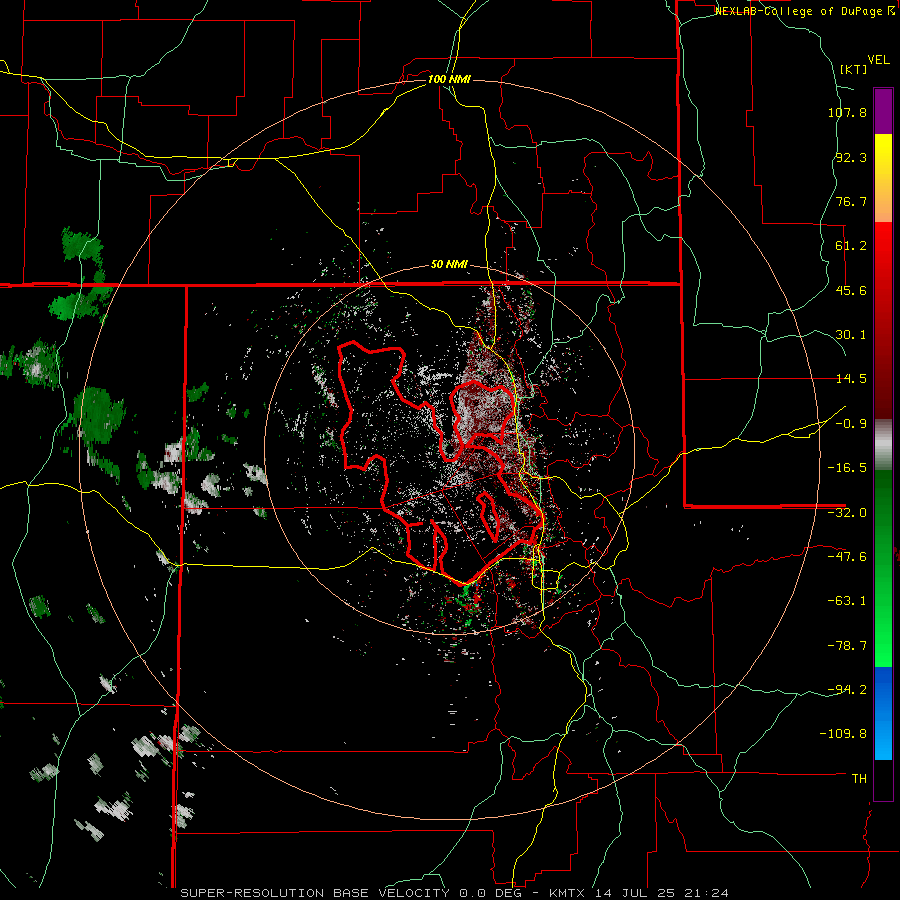
Task: Click the VEL legend title
Action: pyautogui.click(x=879, y=60)
